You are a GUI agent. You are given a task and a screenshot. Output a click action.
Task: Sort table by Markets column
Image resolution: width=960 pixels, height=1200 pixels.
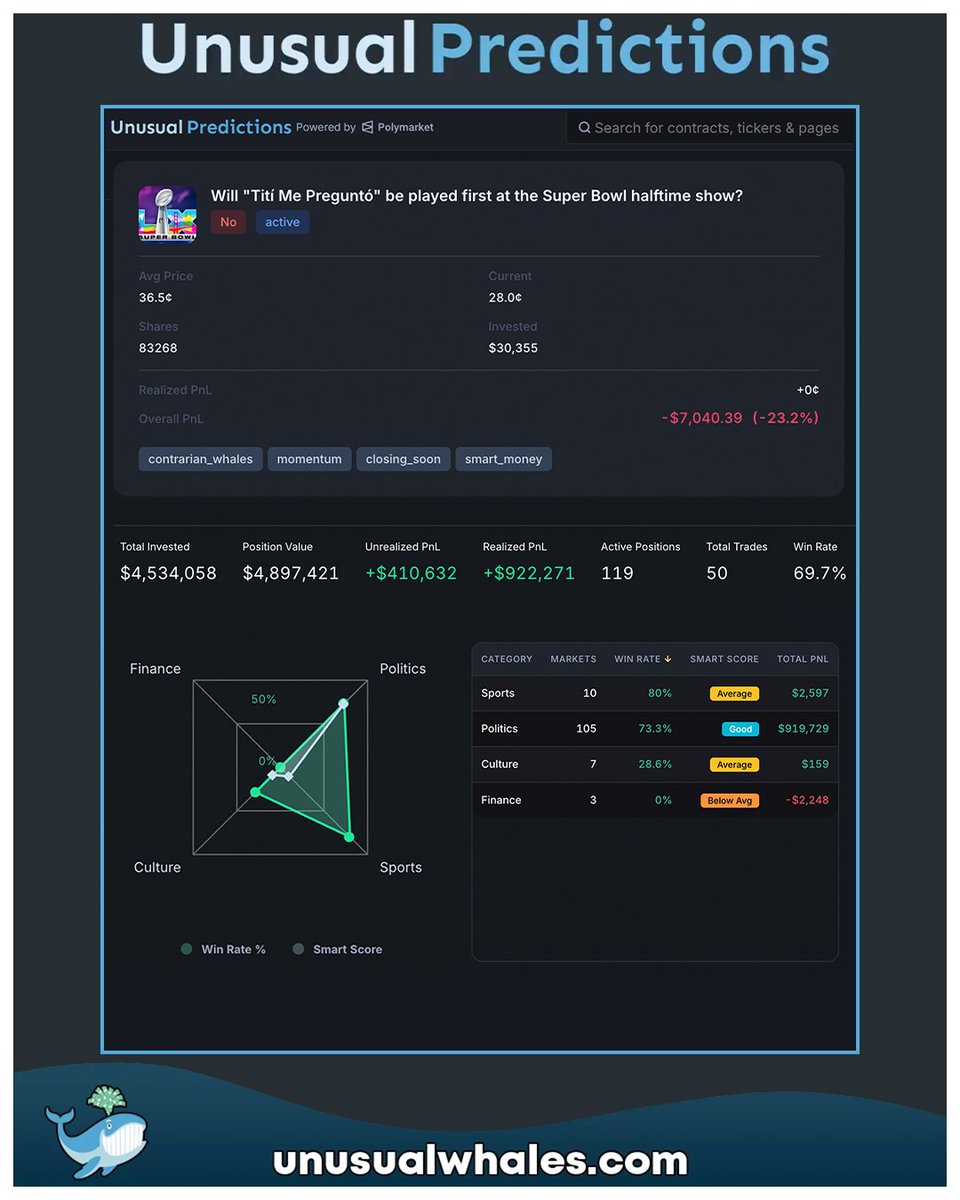point(573,659)
